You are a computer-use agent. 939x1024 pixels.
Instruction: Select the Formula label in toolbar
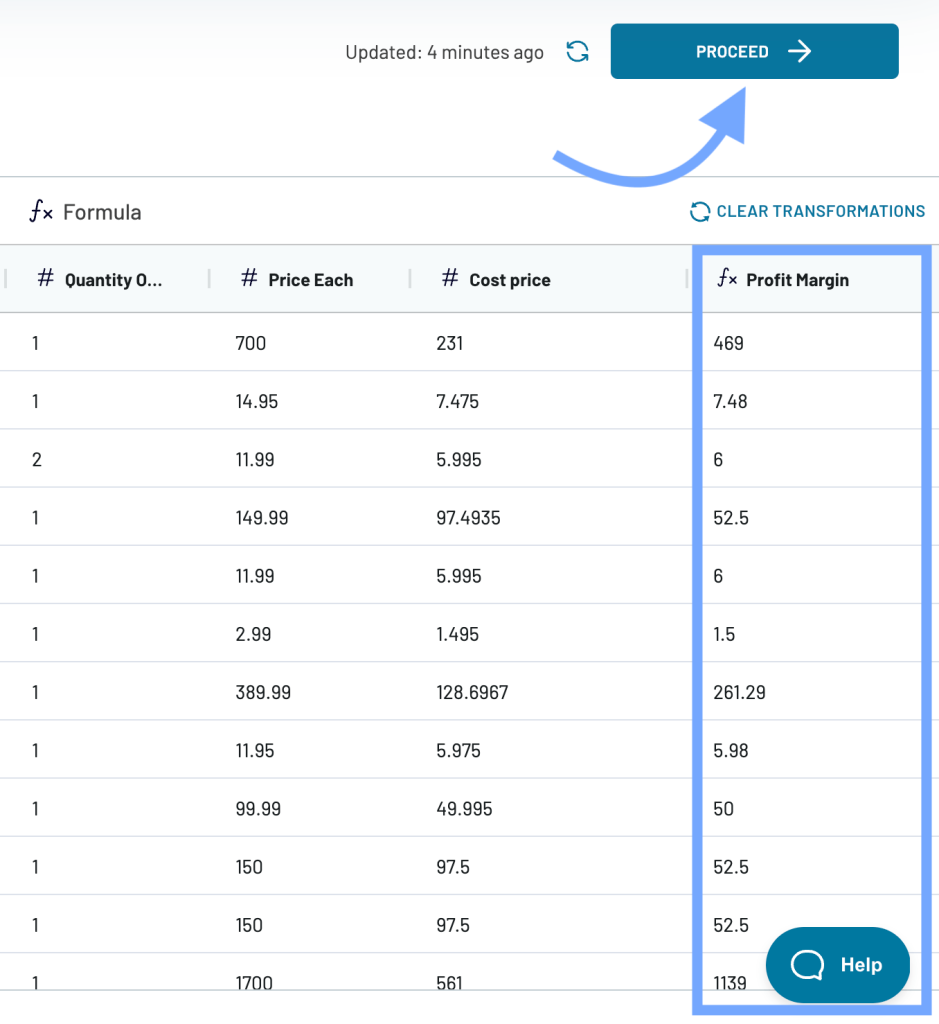(x=102, y=212)
